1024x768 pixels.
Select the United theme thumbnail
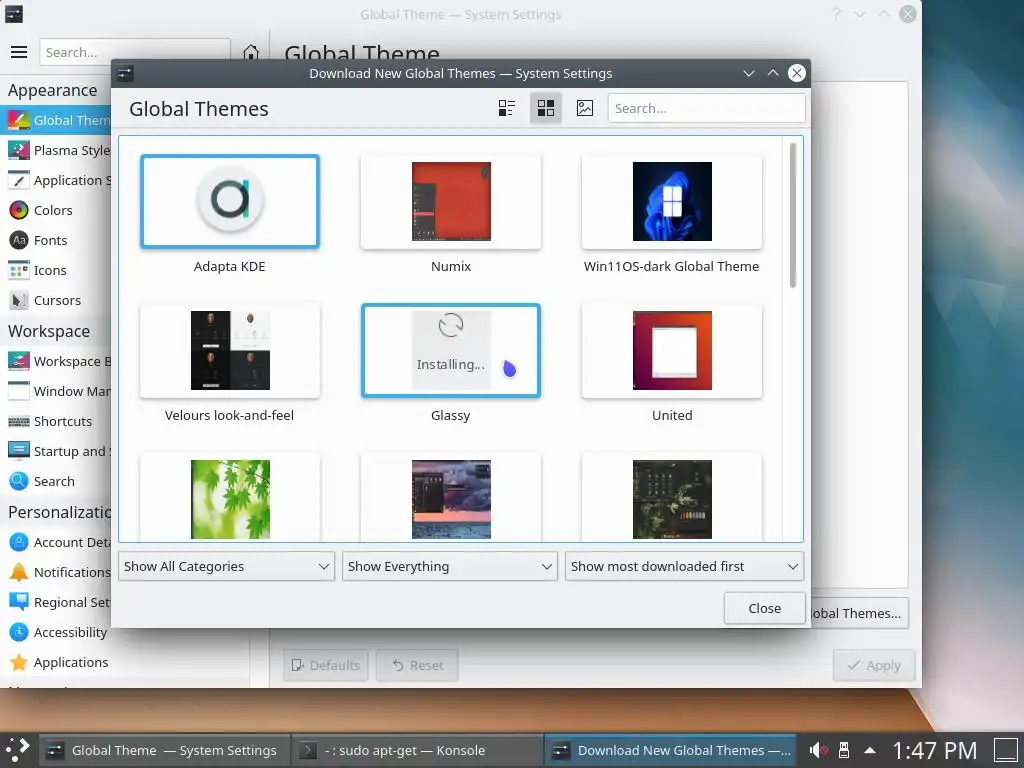click(x=672, y=351)
